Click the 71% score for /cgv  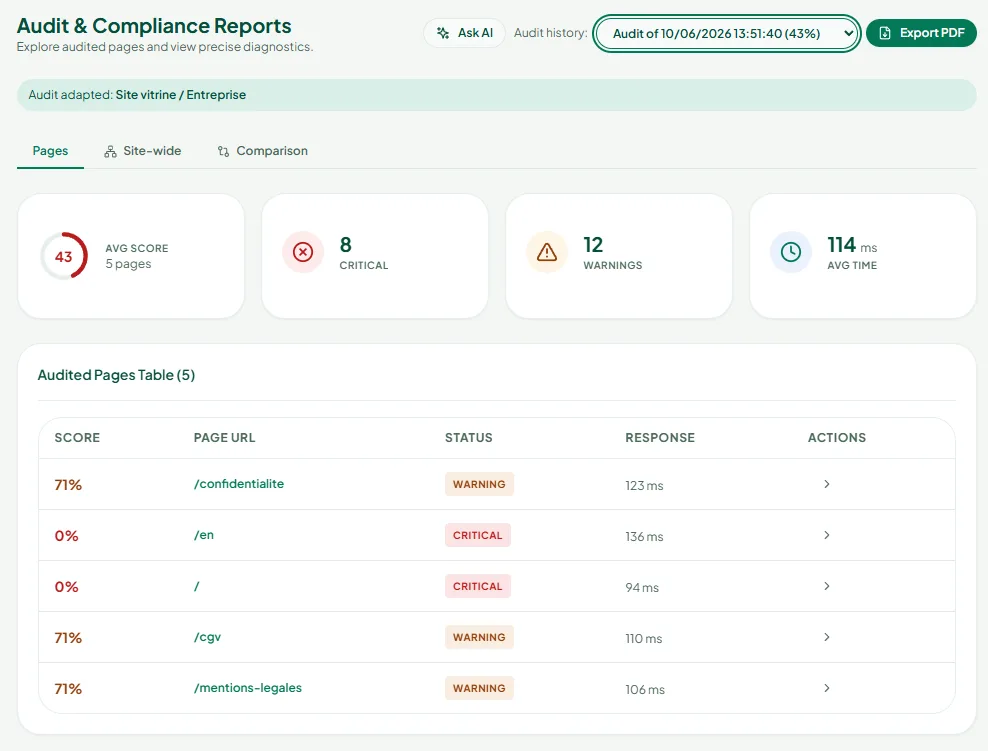point(68,638)
